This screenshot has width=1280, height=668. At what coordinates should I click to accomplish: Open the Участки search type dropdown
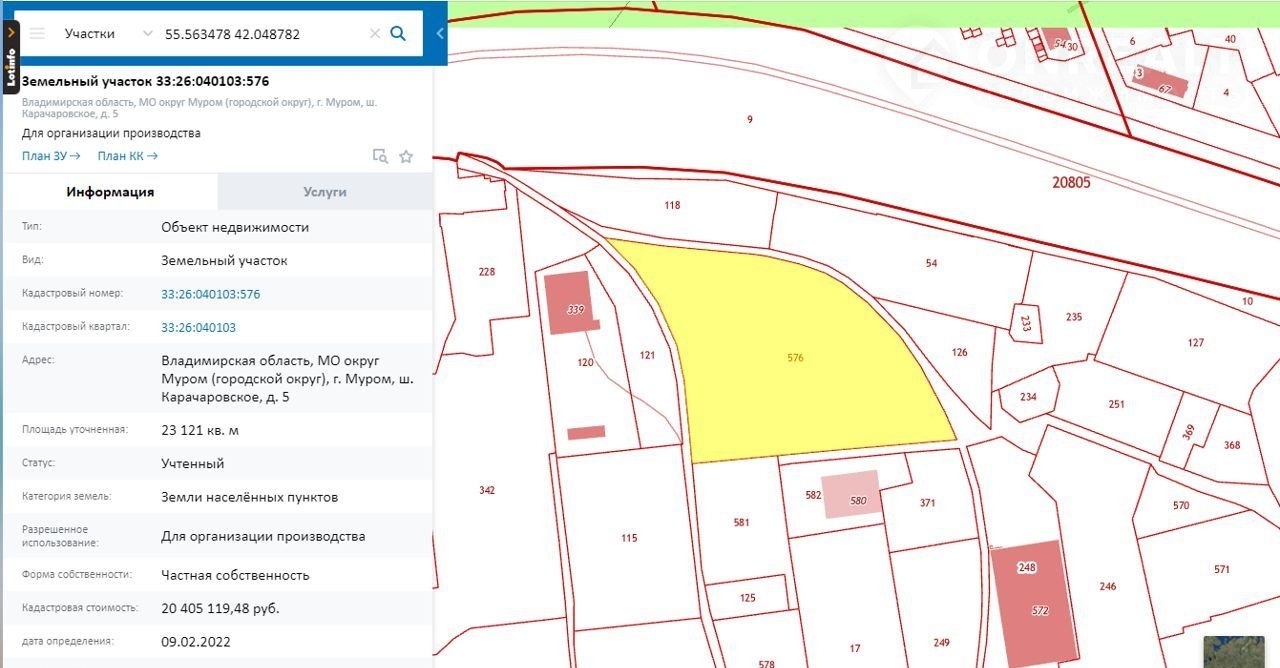point(104,33)
